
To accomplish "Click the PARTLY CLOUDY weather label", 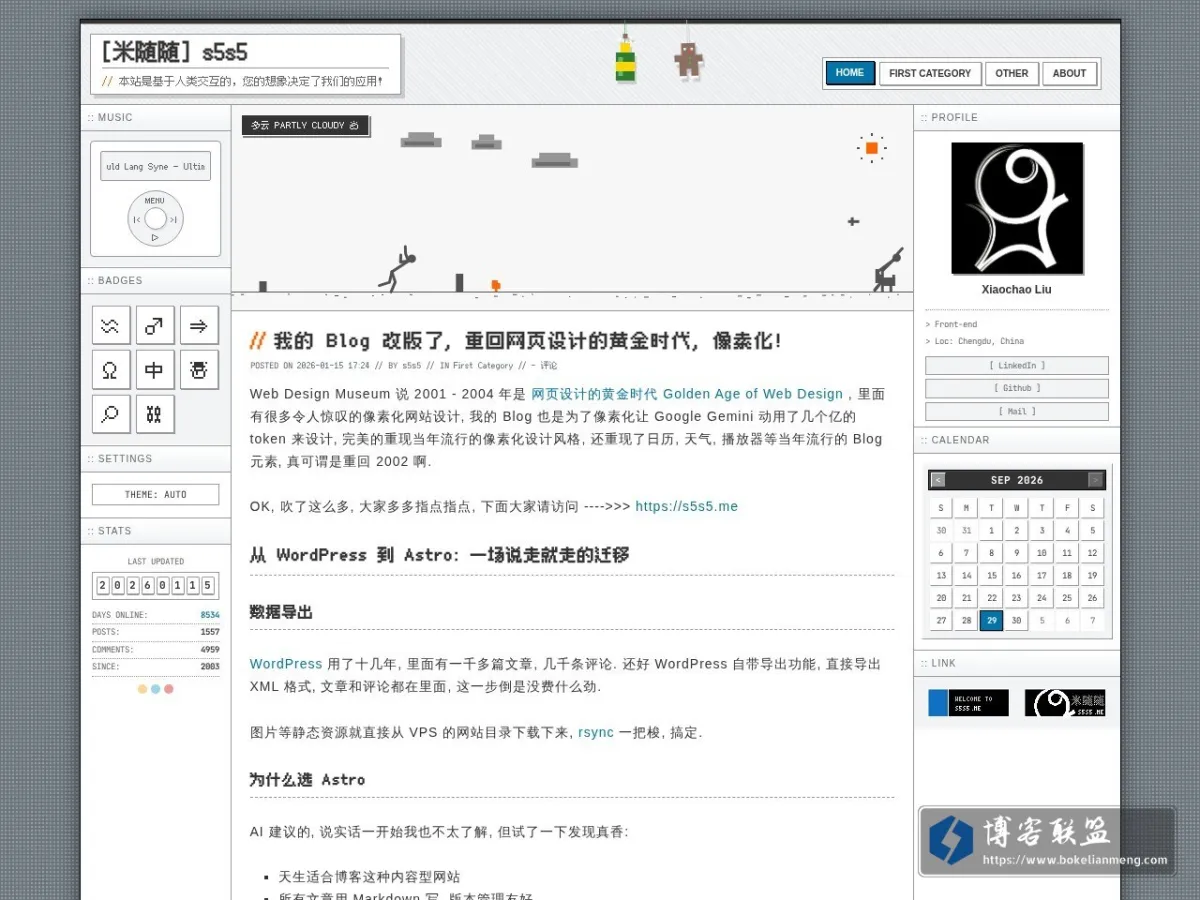I will click(x=305, y=125).
